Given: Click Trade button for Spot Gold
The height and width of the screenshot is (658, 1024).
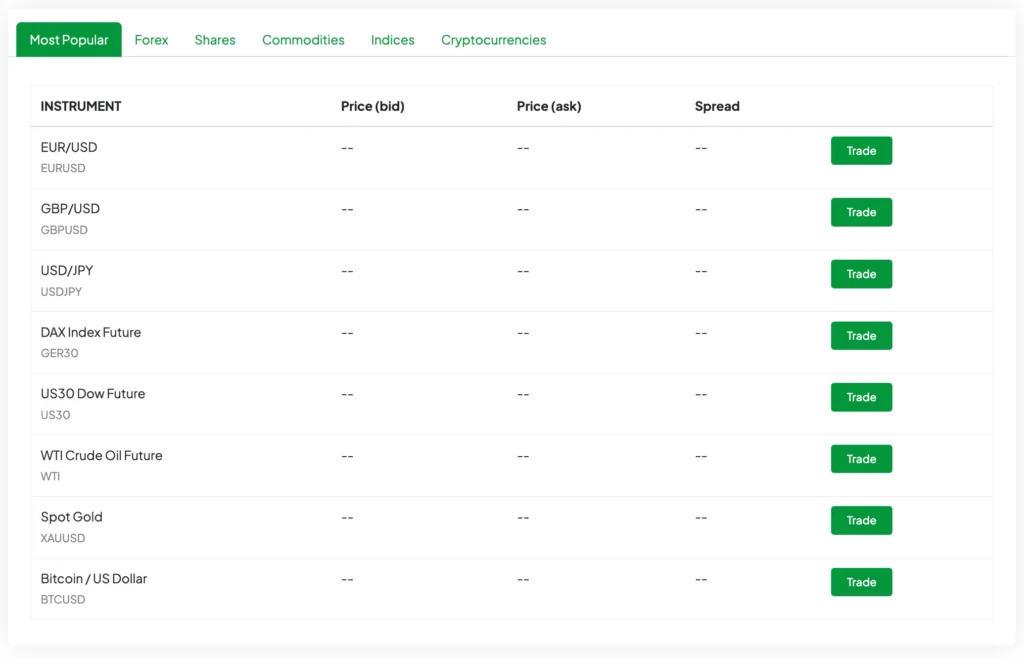Looking at the screenshot, I should [861, 520].
